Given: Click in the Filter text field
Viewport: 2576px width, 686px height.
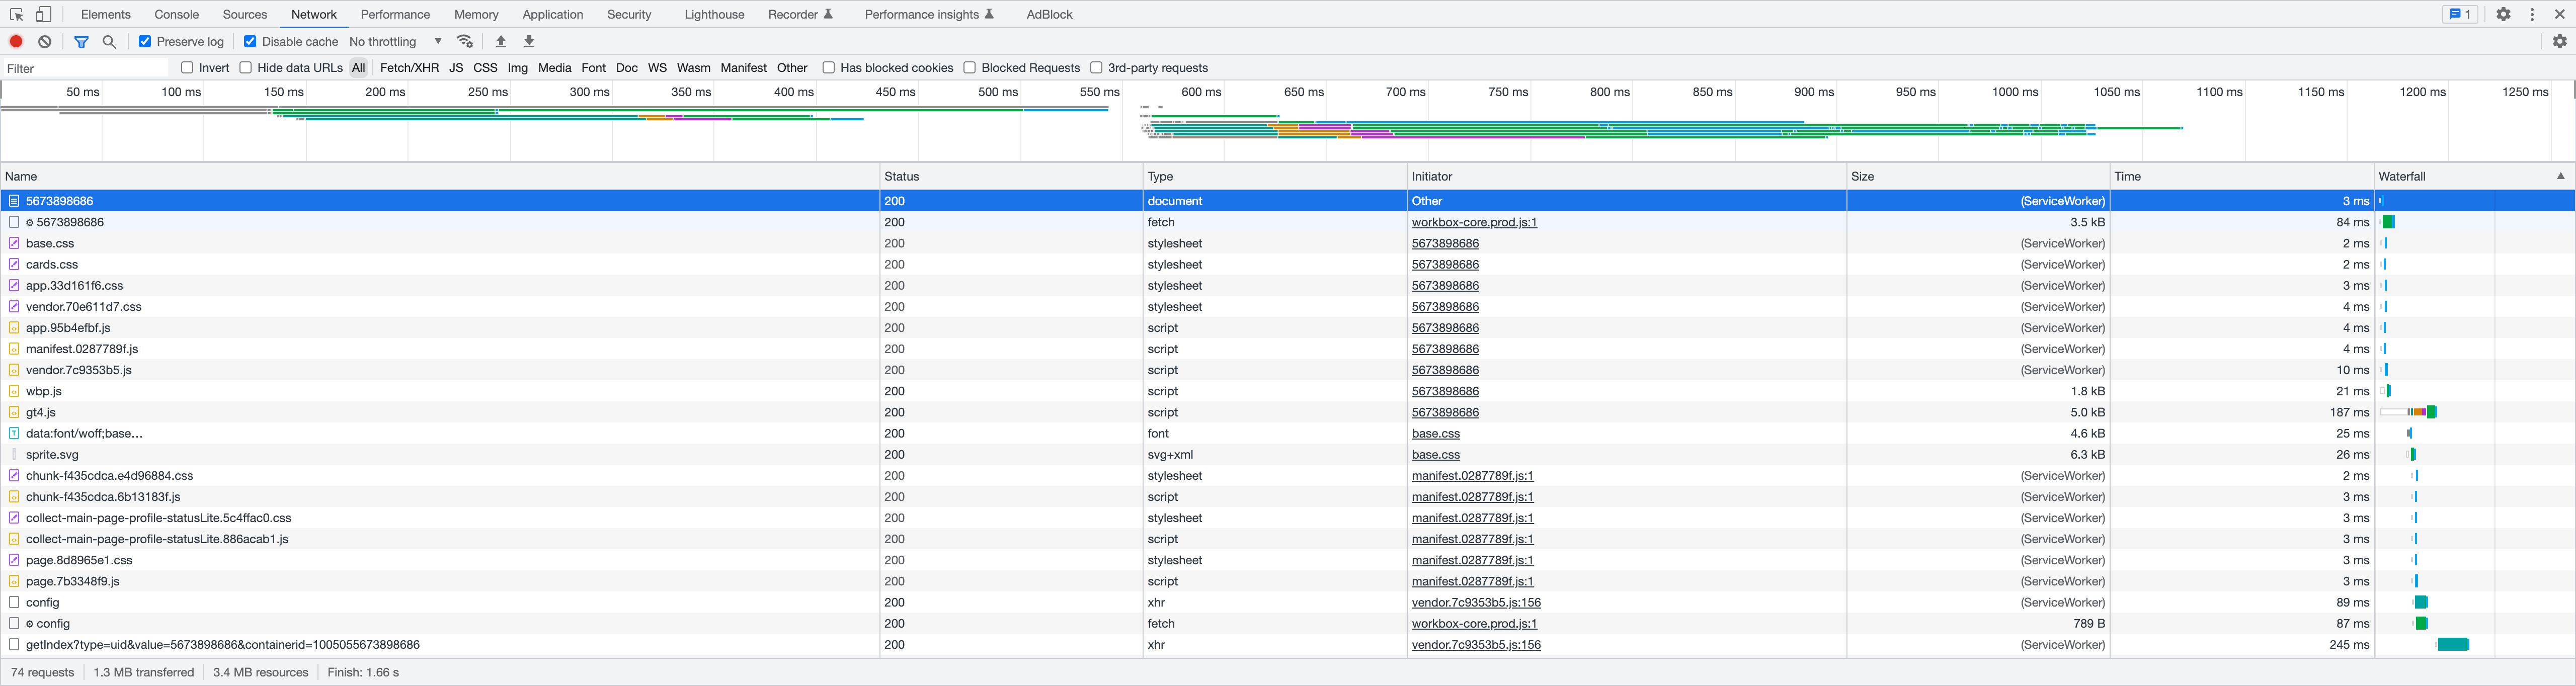Looking at the screenshot, I should coord(86,68).
